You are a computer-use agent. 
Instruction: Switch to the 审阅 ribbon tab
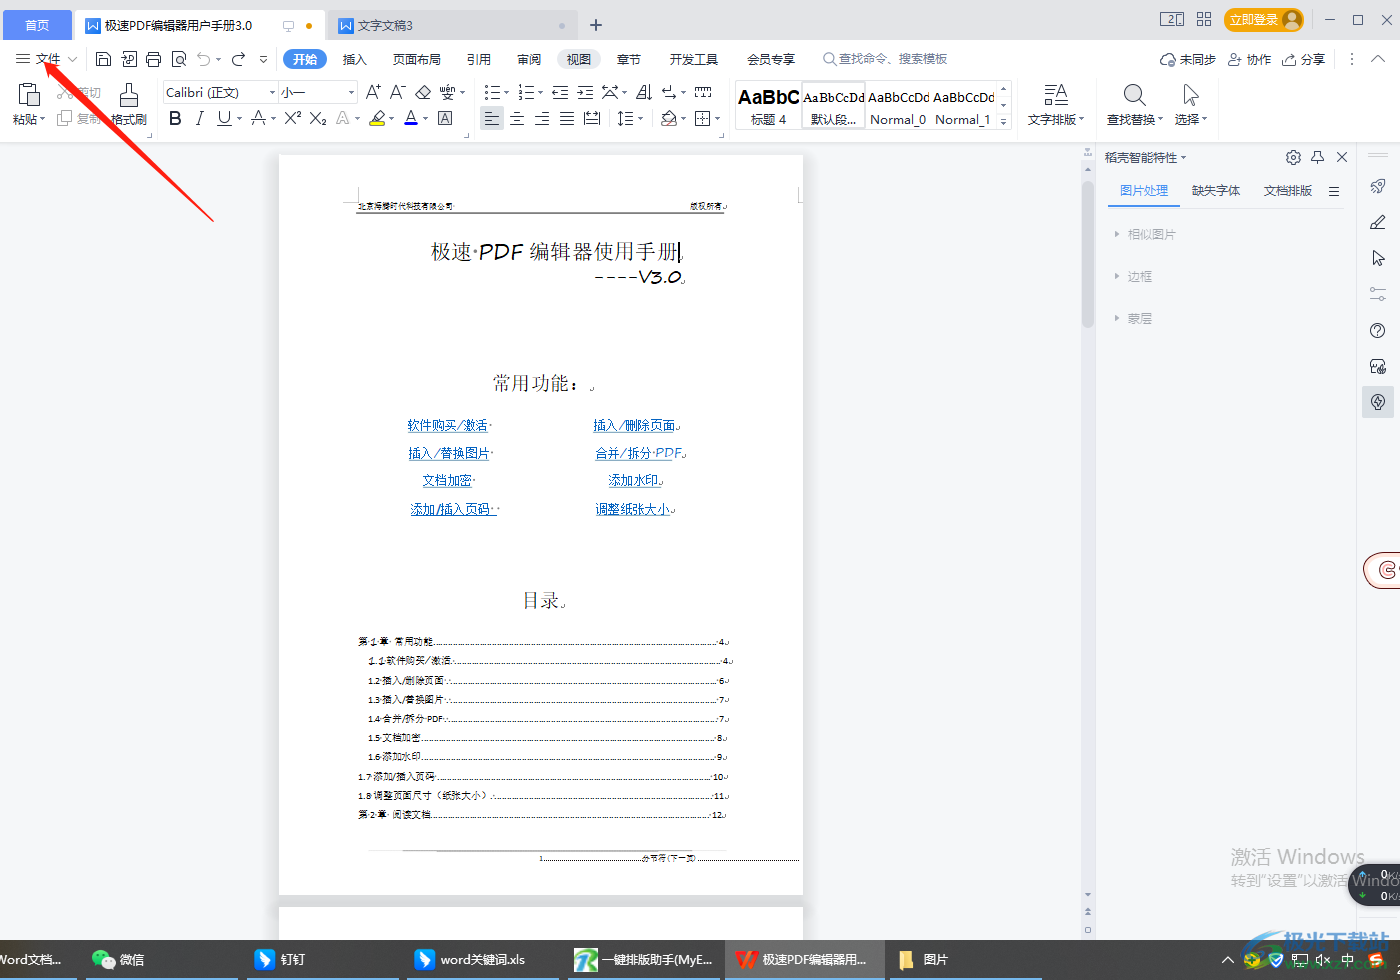point(529,59)
